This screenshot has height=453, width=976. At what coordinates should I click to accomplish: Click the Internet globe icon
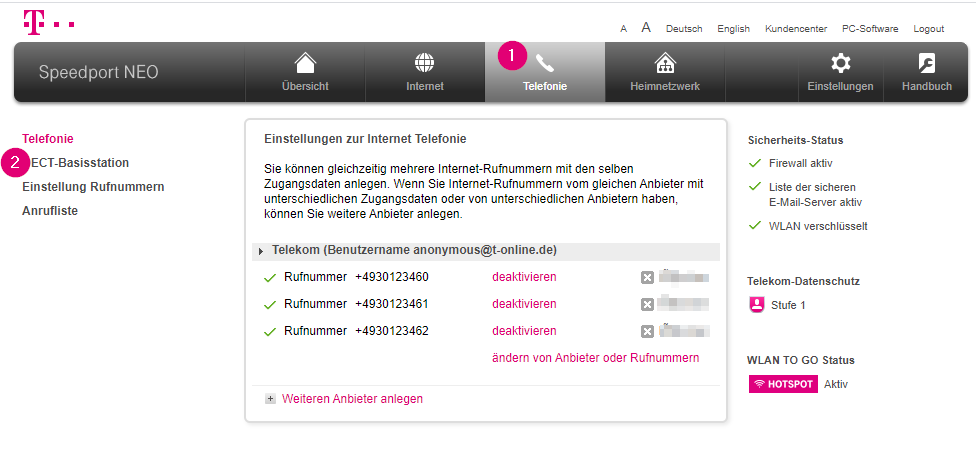(425, 63)
